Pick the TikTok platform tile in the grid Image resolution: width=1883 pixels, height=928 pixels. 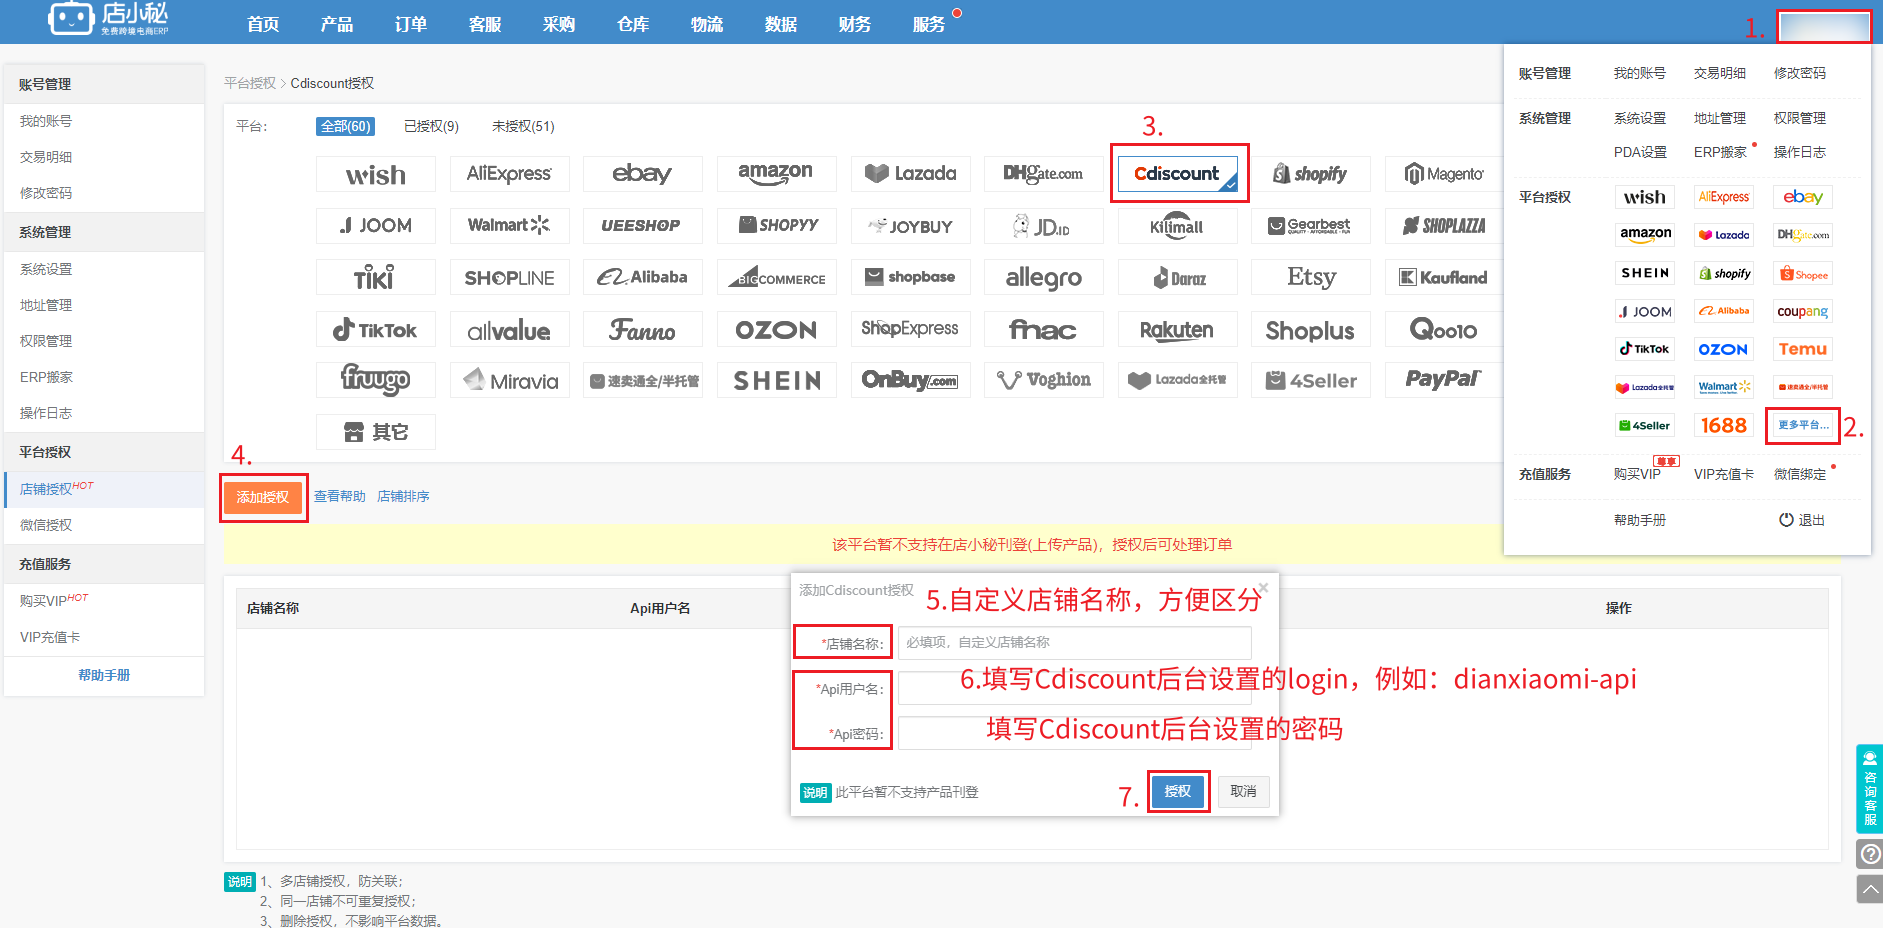[x=376, y=330]
